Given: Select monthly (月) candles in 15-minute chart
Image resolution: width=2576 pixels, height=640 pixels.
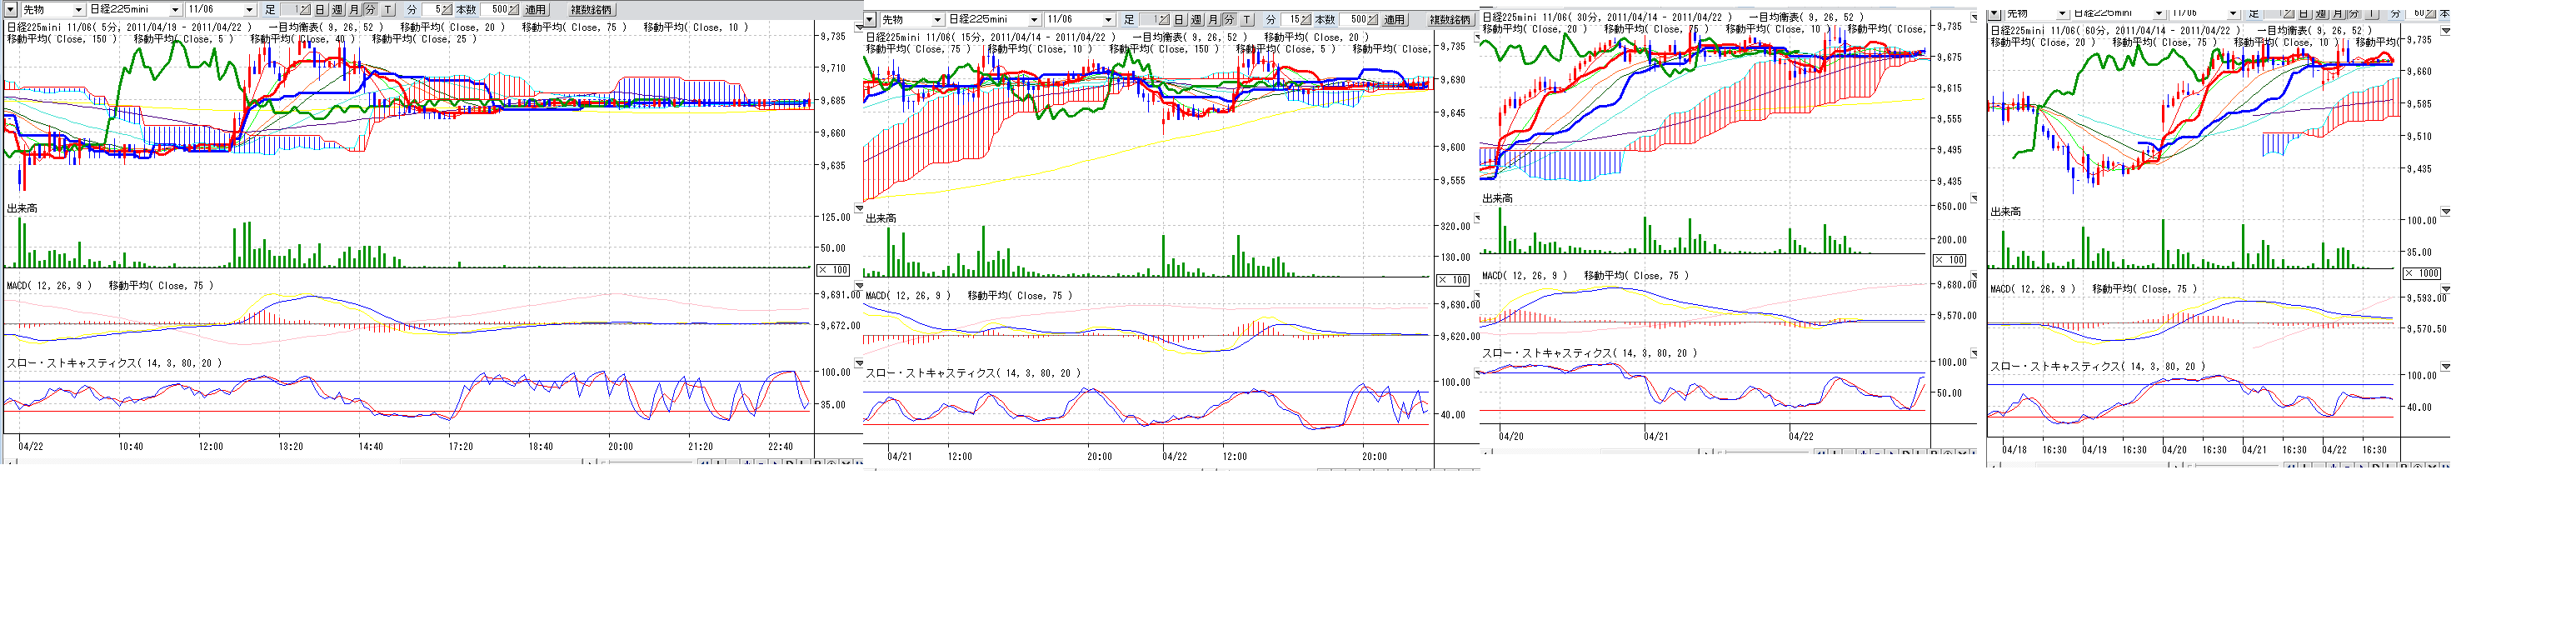Looking at the screenshot, I should pyautogui.click(x=1213, y=20).
